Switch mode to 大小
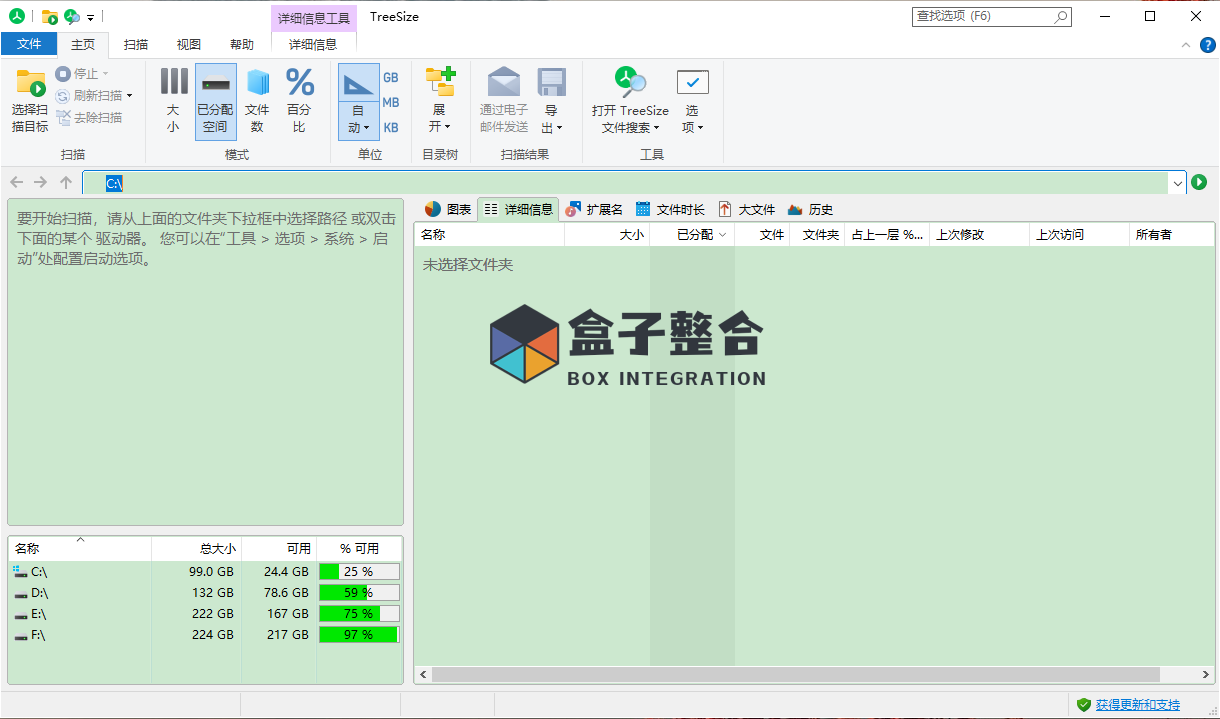Viewport: 1220px width, 719px height. pos(173,101)
